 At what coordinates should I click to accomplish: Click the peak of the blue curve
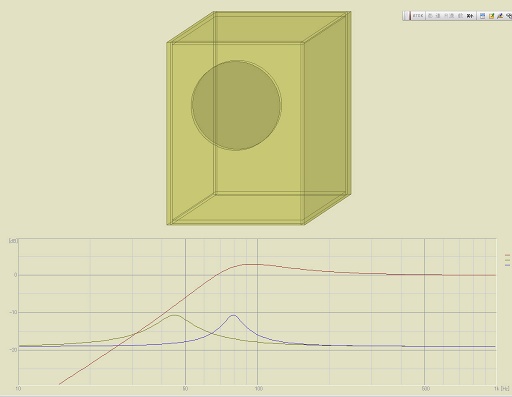pyautogui.click(x=234, y=315)
